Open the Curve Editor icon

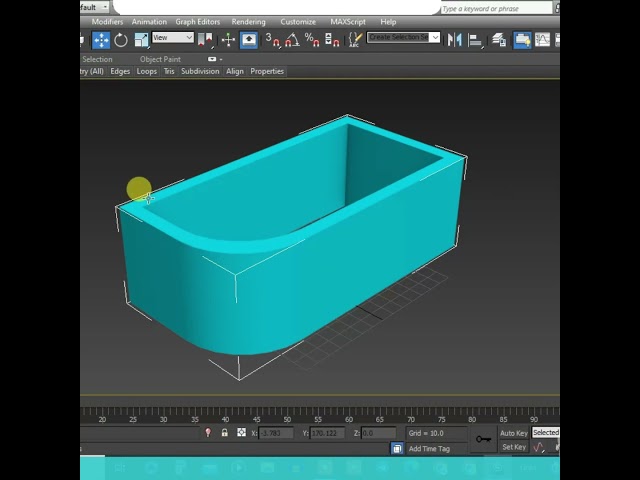tap(542, 40)
